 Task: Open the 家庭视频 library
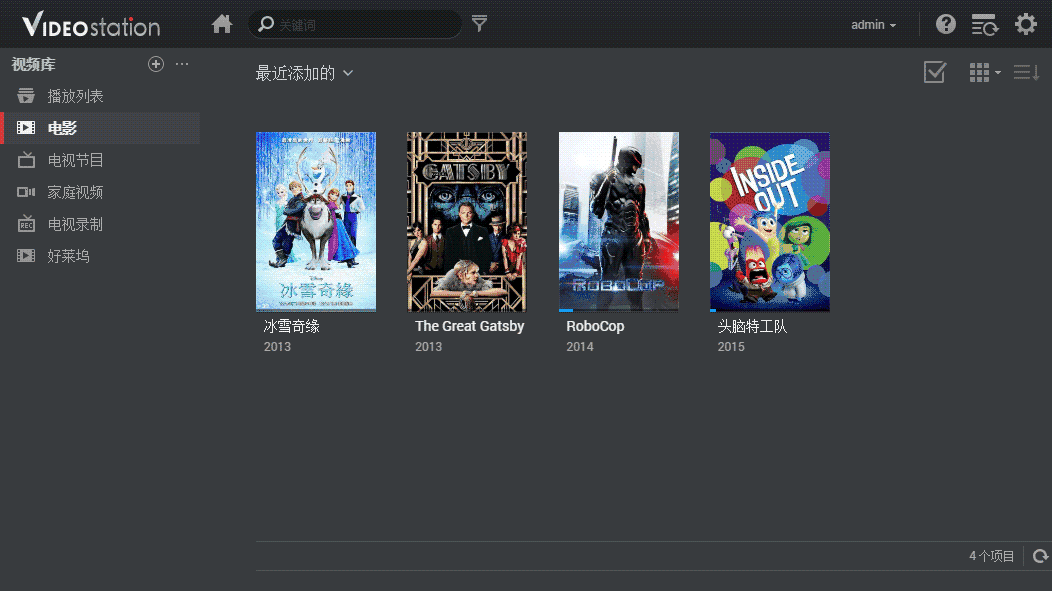75,192
